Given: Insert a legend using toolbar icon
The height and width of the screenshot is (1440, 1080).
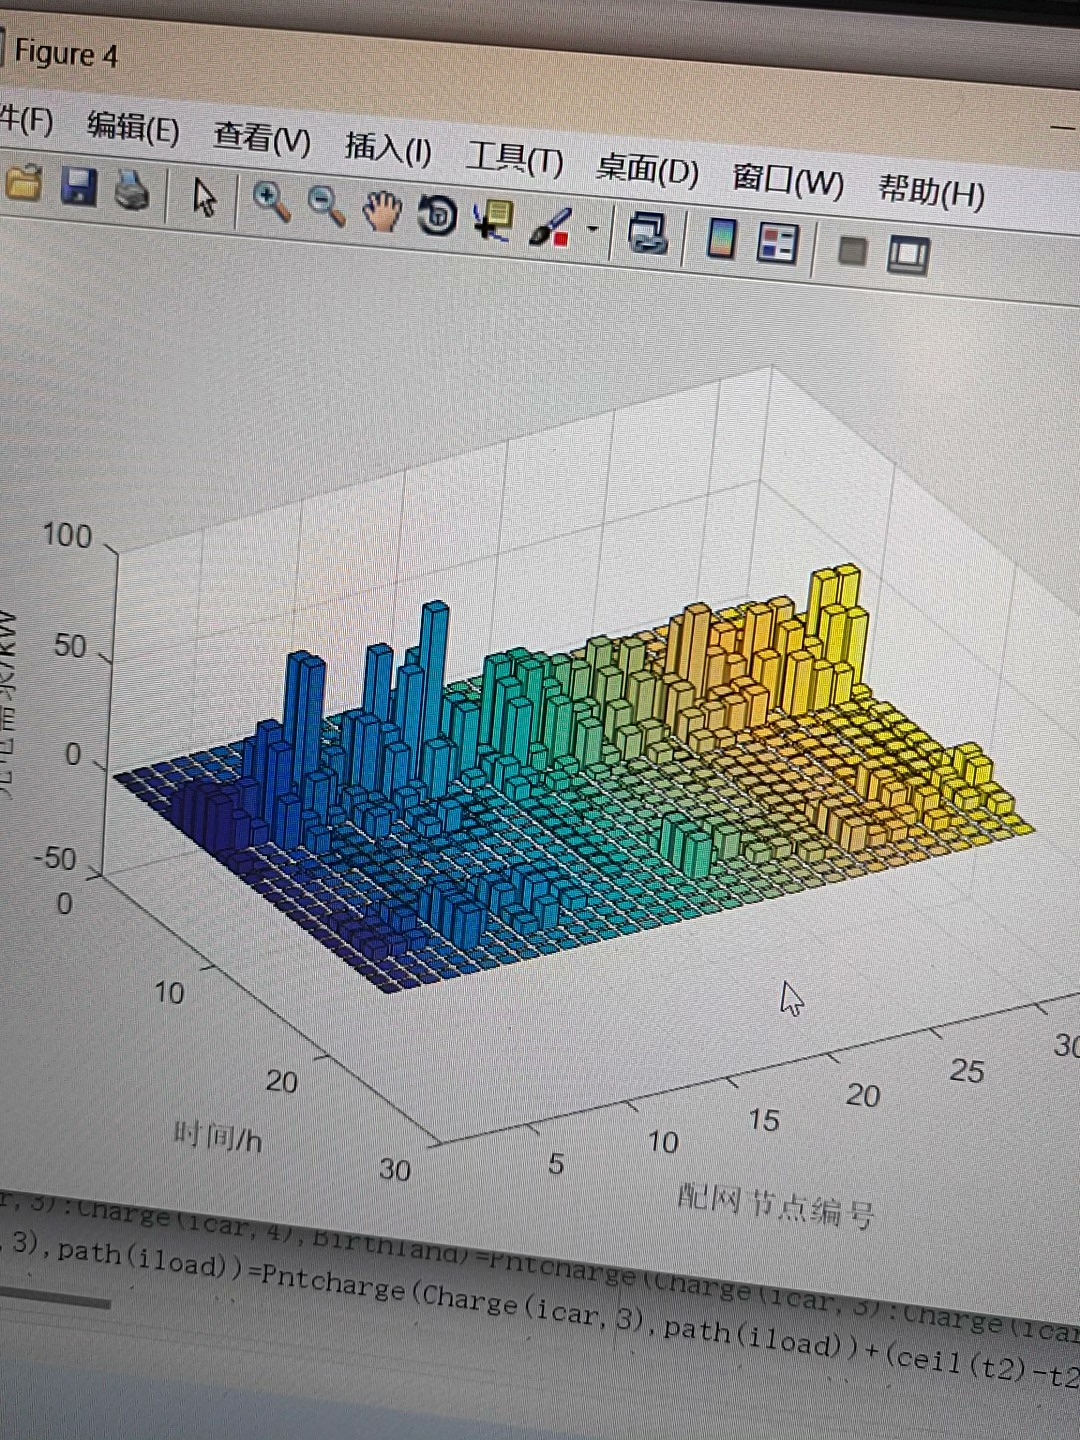Looking at the screenshot, I should point(778,243).
